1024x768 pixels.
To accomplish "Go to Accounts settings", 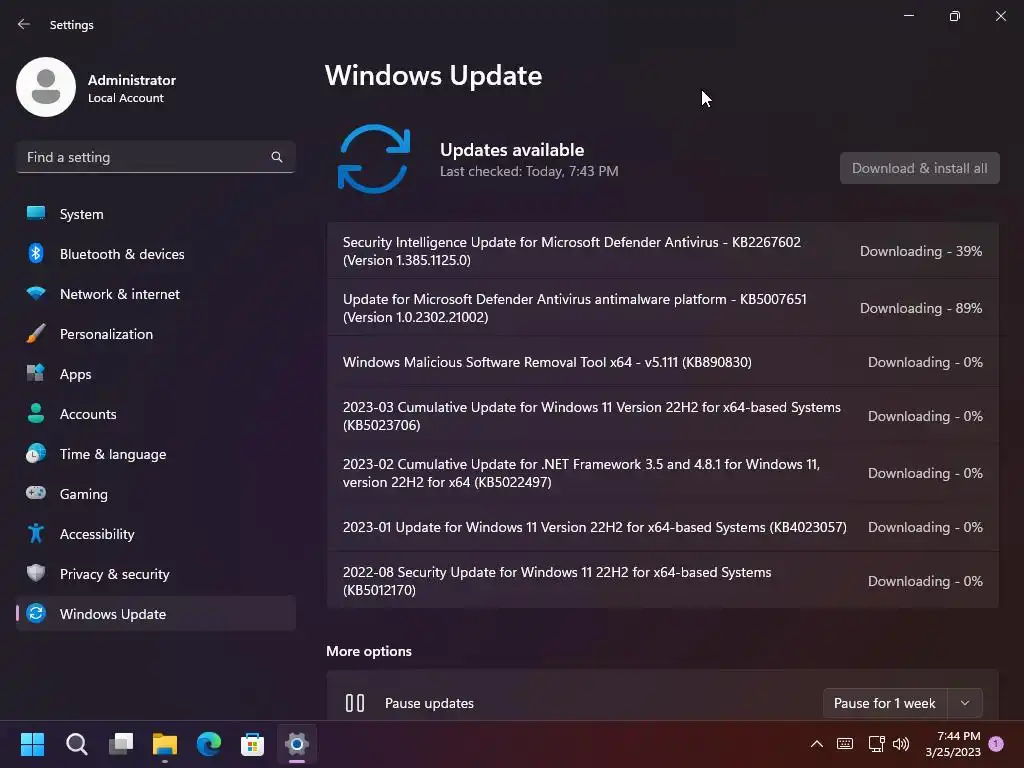I will [x=155, y=414].
